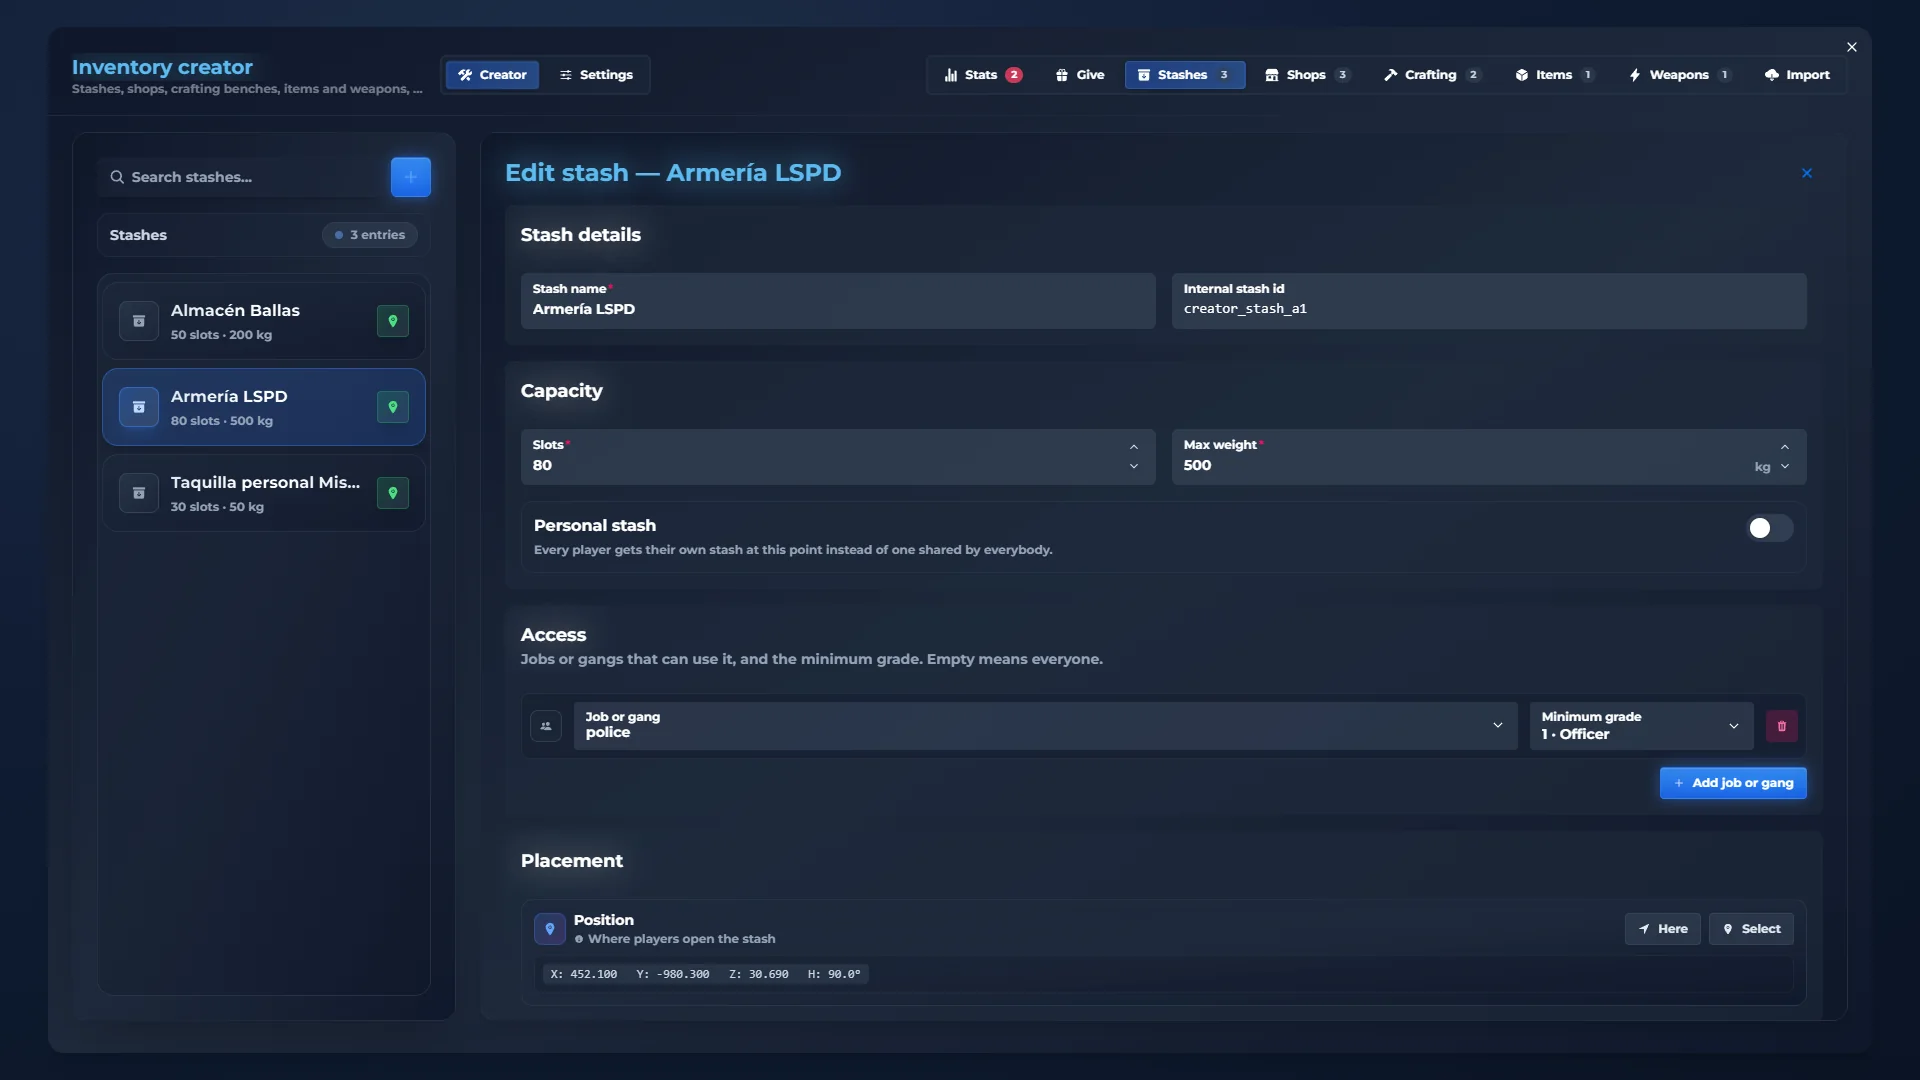
Task: Decrease Max weight with down arrow
Action: coord(1785,467)
